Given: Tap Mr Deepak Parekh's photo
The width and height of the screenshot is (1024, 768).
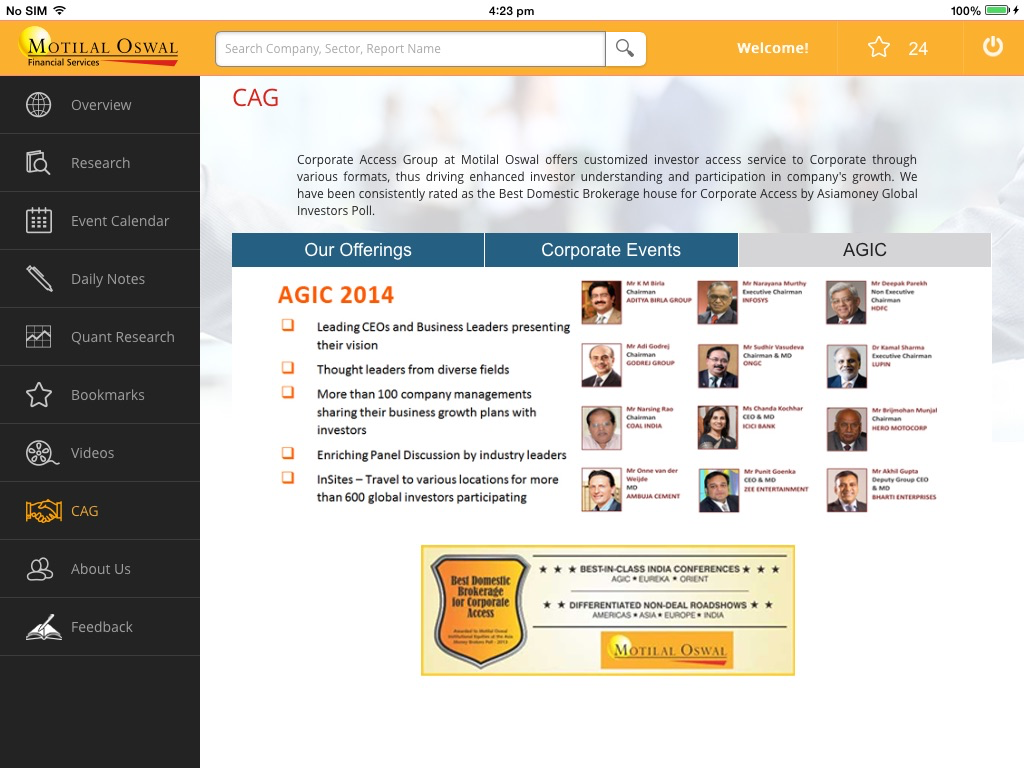Looking at the screenshot, I should [x=846, y=302].
